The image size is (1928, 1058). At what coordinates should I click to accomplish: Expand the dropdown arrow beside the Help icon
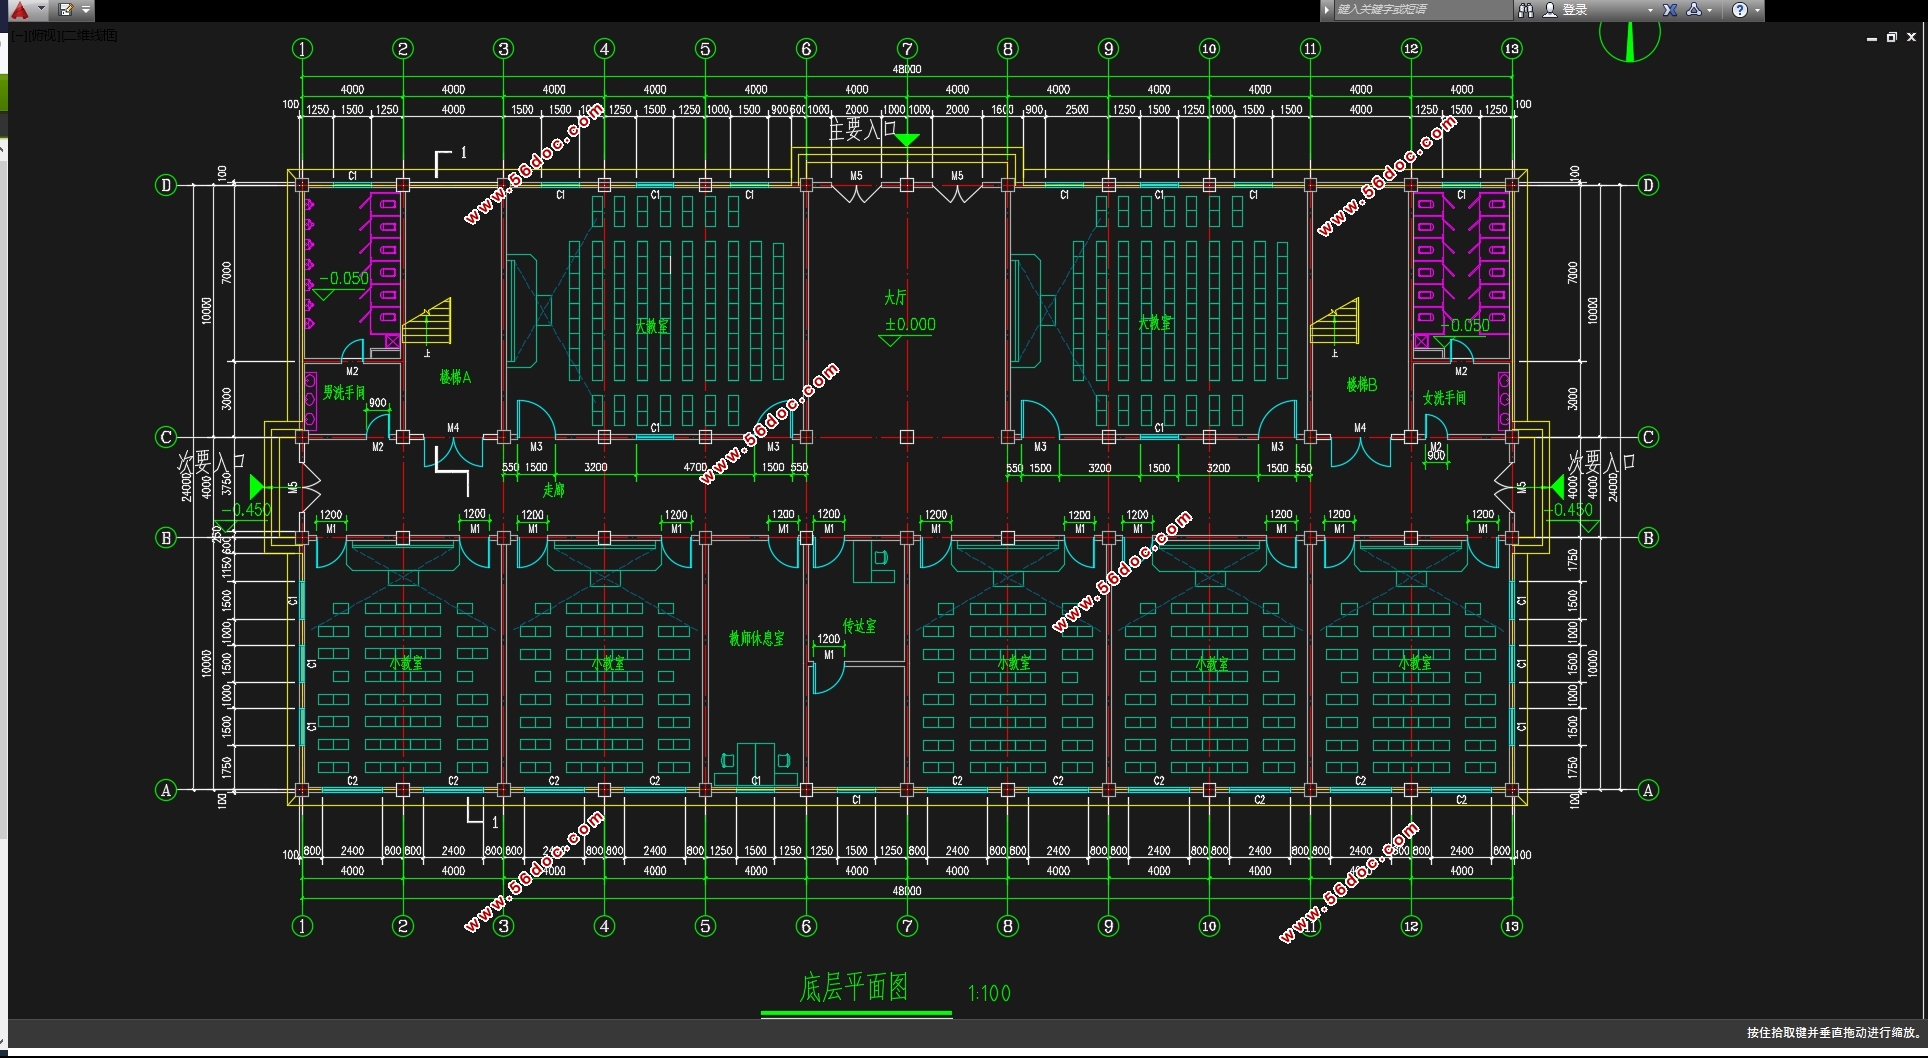coord(1757,10)
